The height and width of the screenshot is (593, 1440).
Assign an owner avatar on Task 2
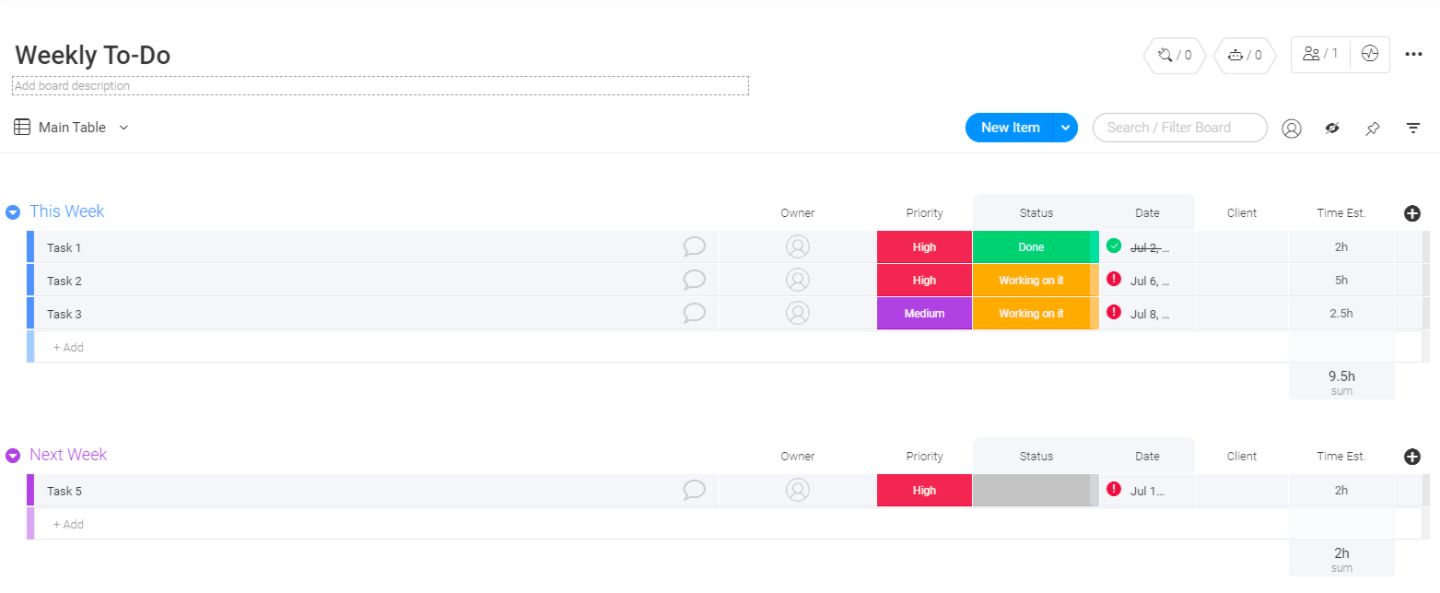point(797,280)
